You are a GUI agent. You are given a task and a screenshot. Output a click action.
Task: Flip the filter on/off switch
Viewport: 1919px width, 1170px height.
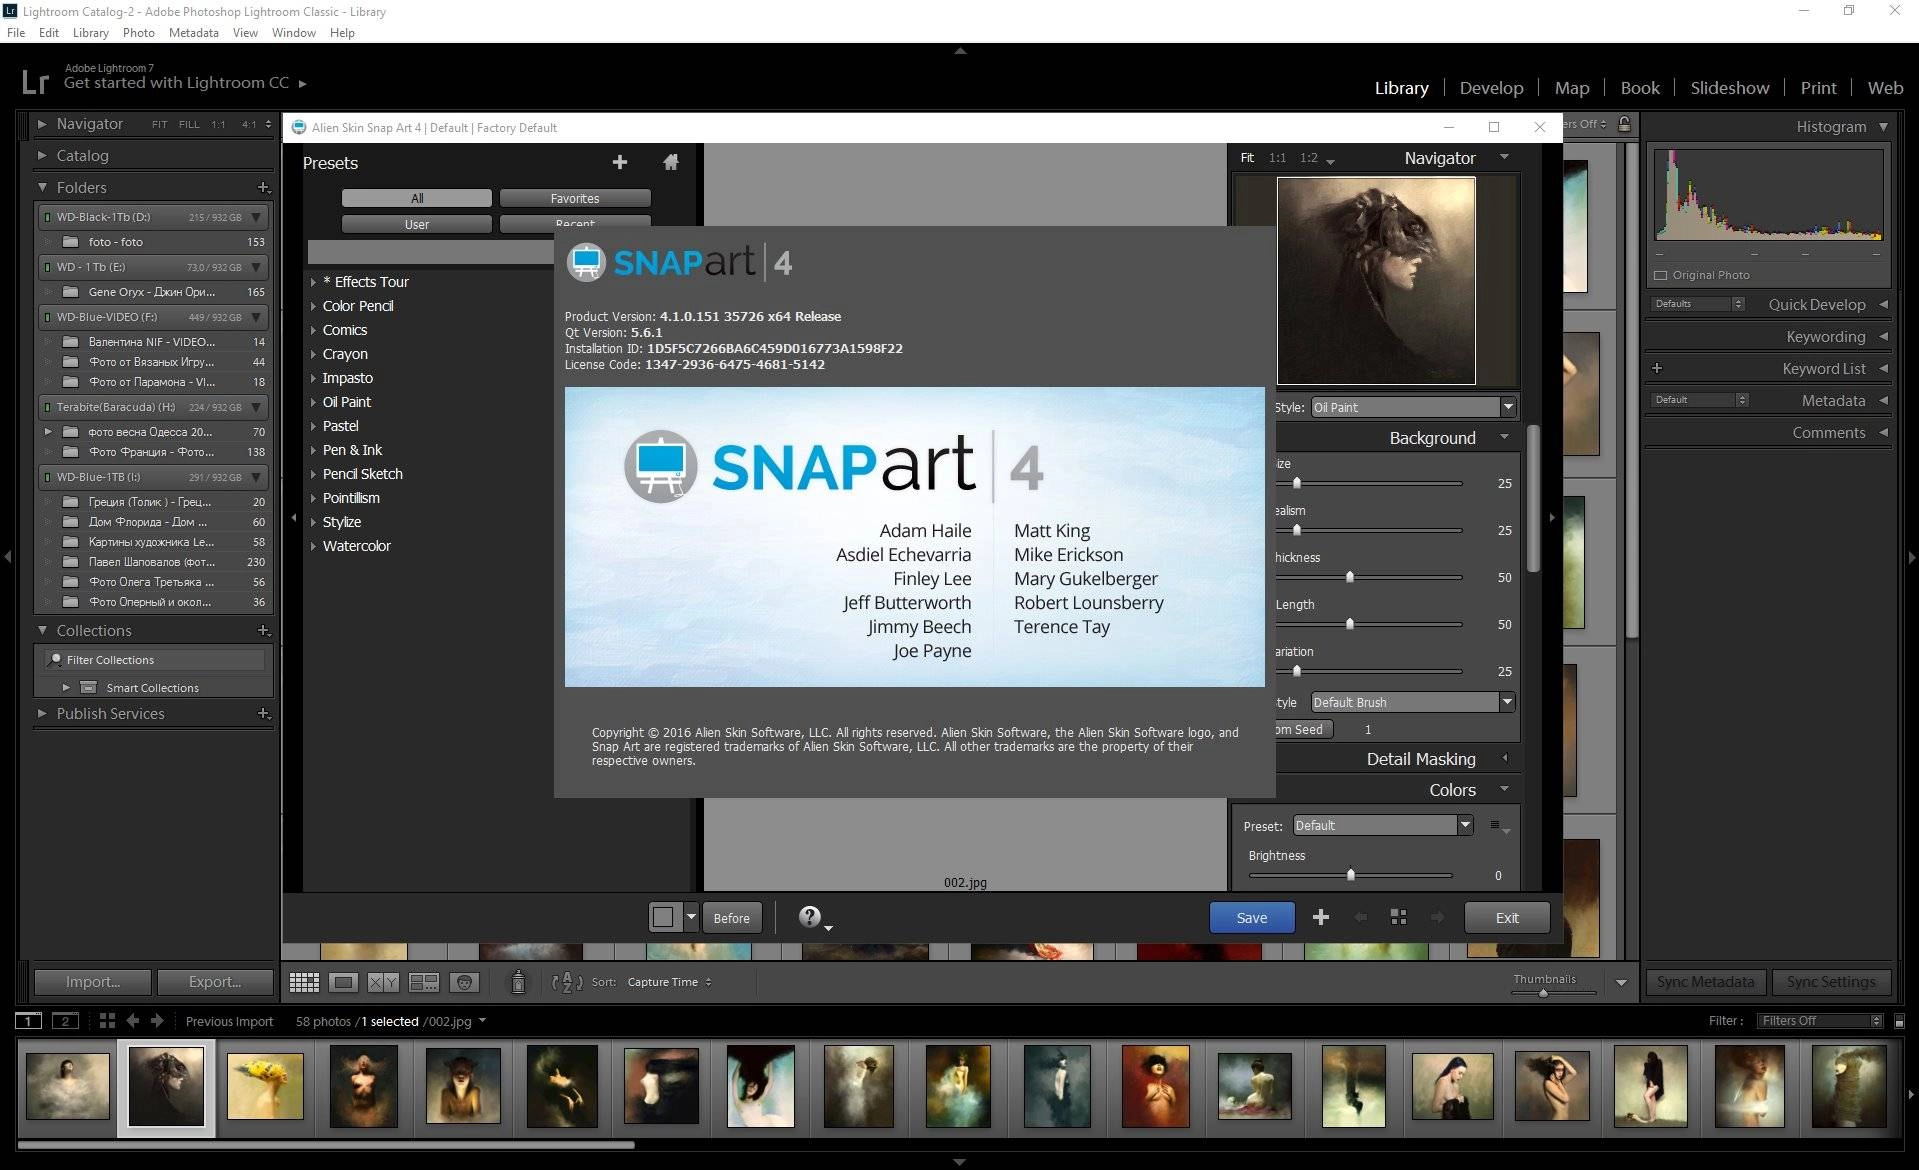[1899, 1021]
